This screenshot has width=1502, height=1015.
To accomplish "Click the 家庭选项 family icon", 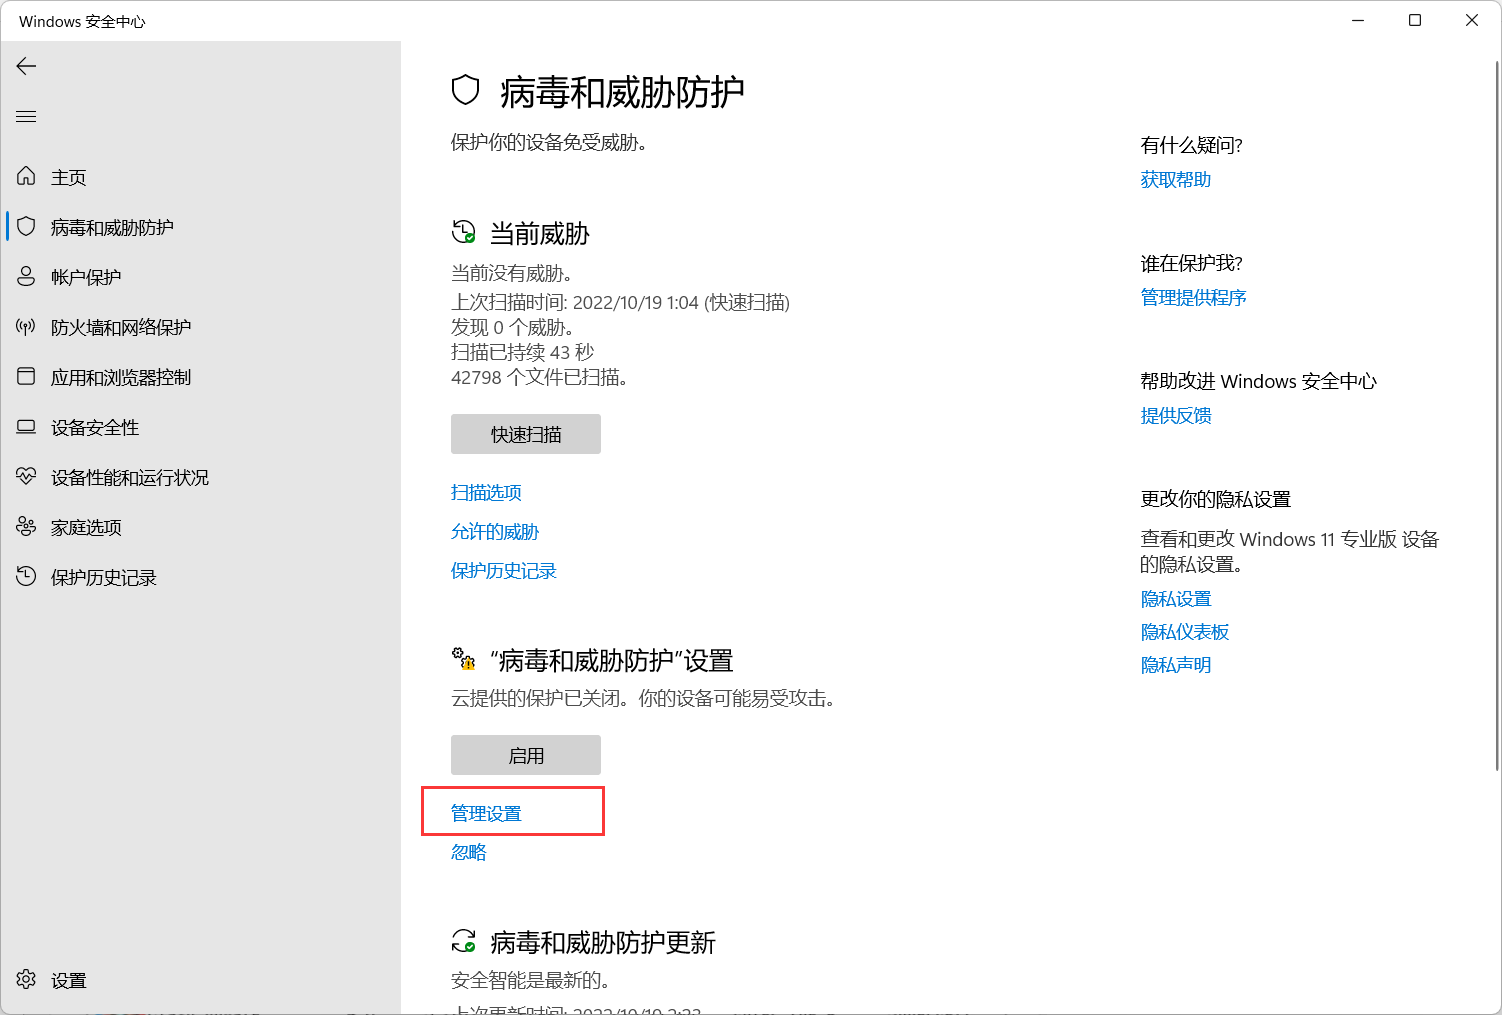I will coord(27,527).
